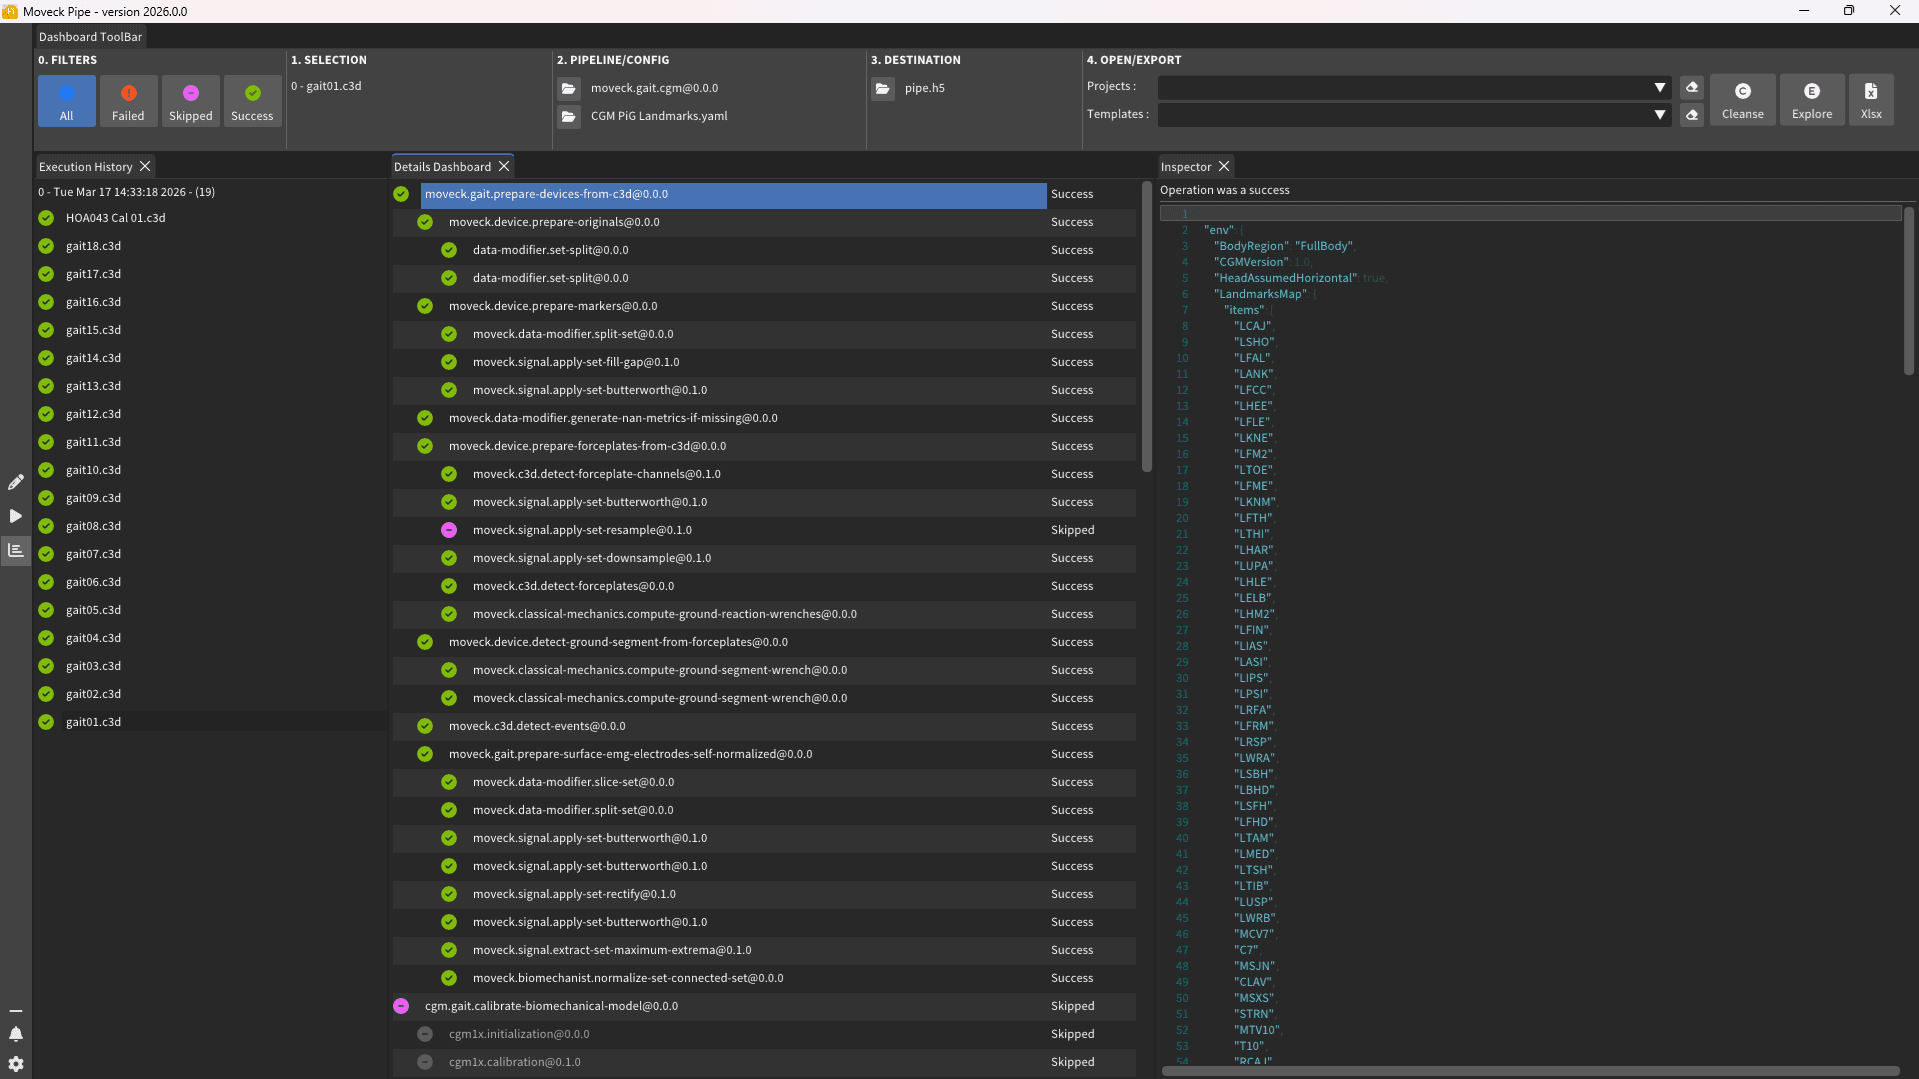The width and height of the screenshot is (1919, 1079).
Task: Click Inspector horizontal scrollbar
Action: 1530,1071
